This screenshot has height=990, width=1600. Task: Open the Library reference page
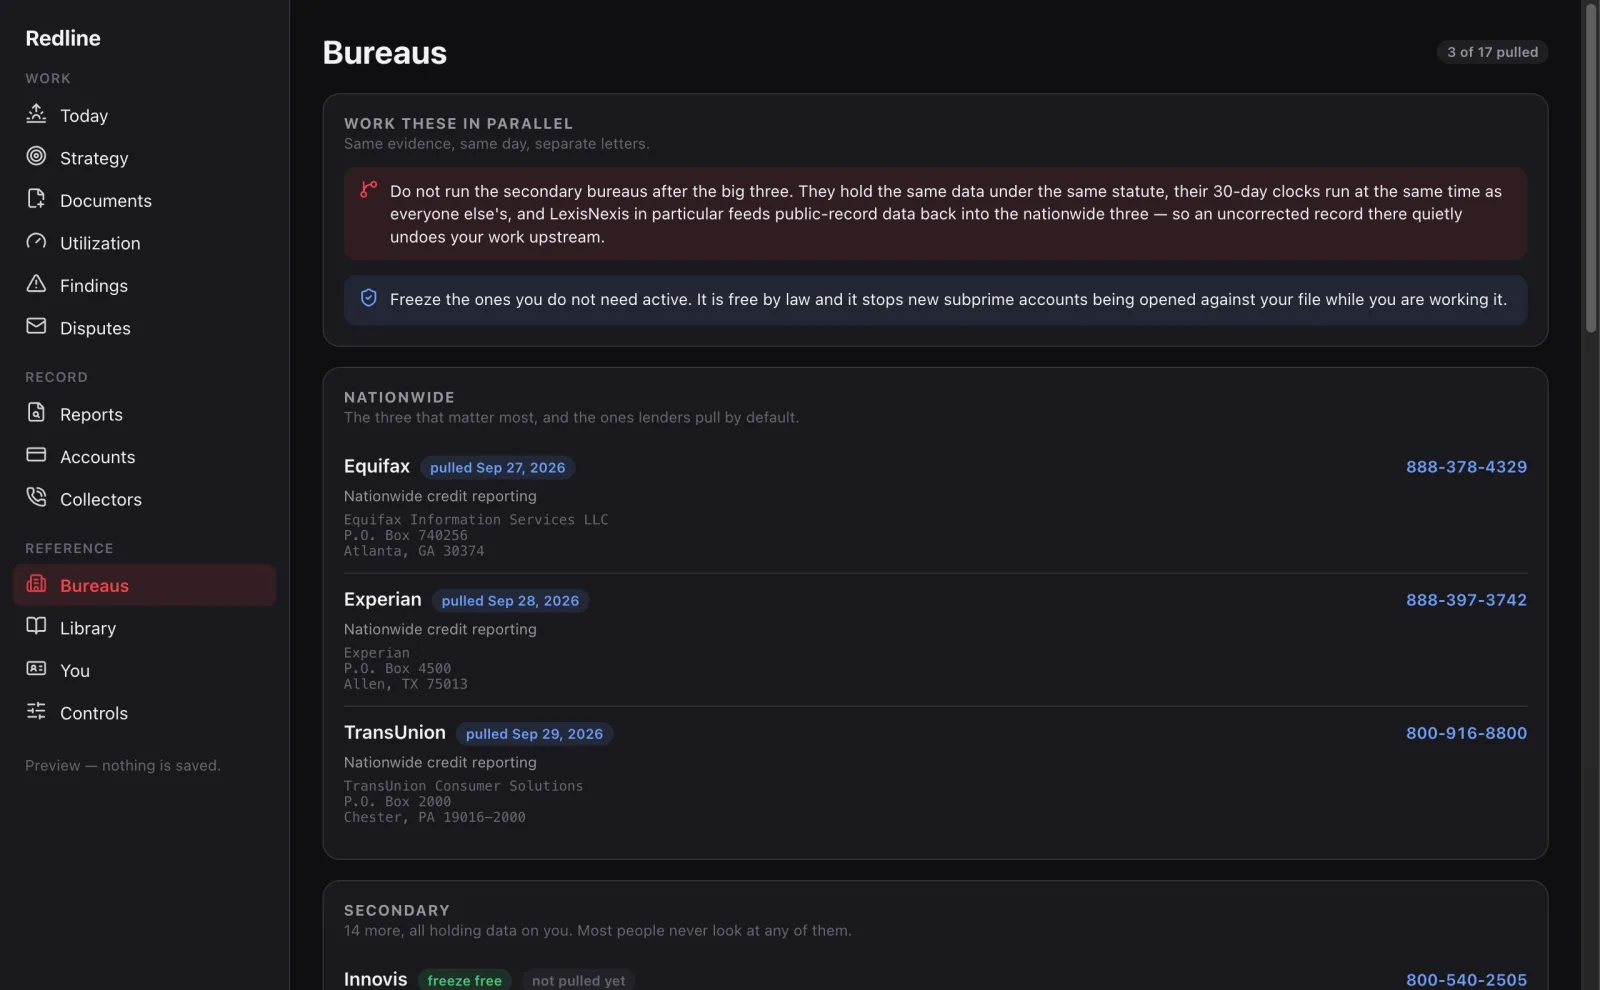pos(144,628)
